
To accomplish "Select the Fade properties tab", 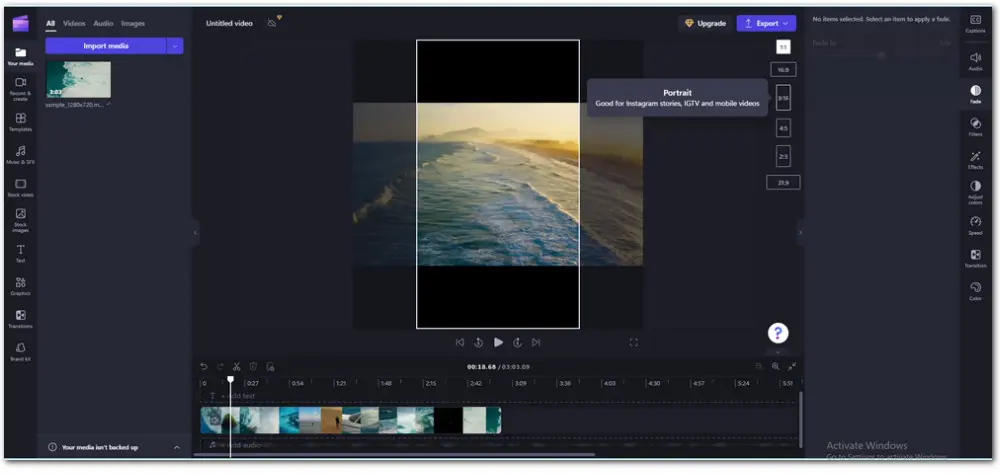I will [x=975, y=94].
